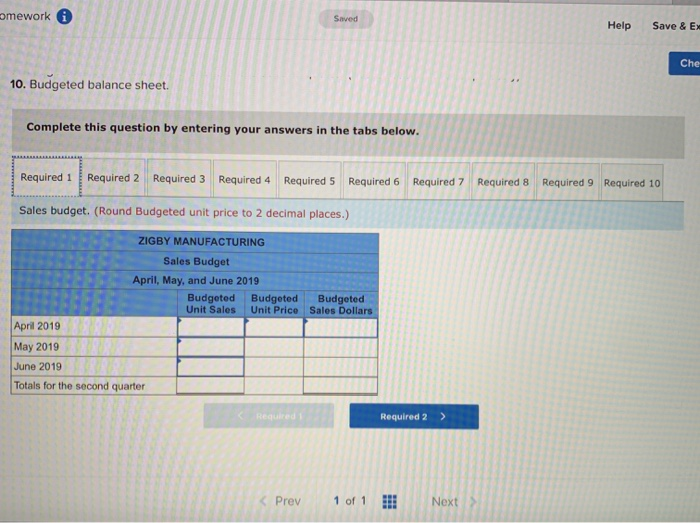Click the greyed-out Required 1 back button

(269, 416)
